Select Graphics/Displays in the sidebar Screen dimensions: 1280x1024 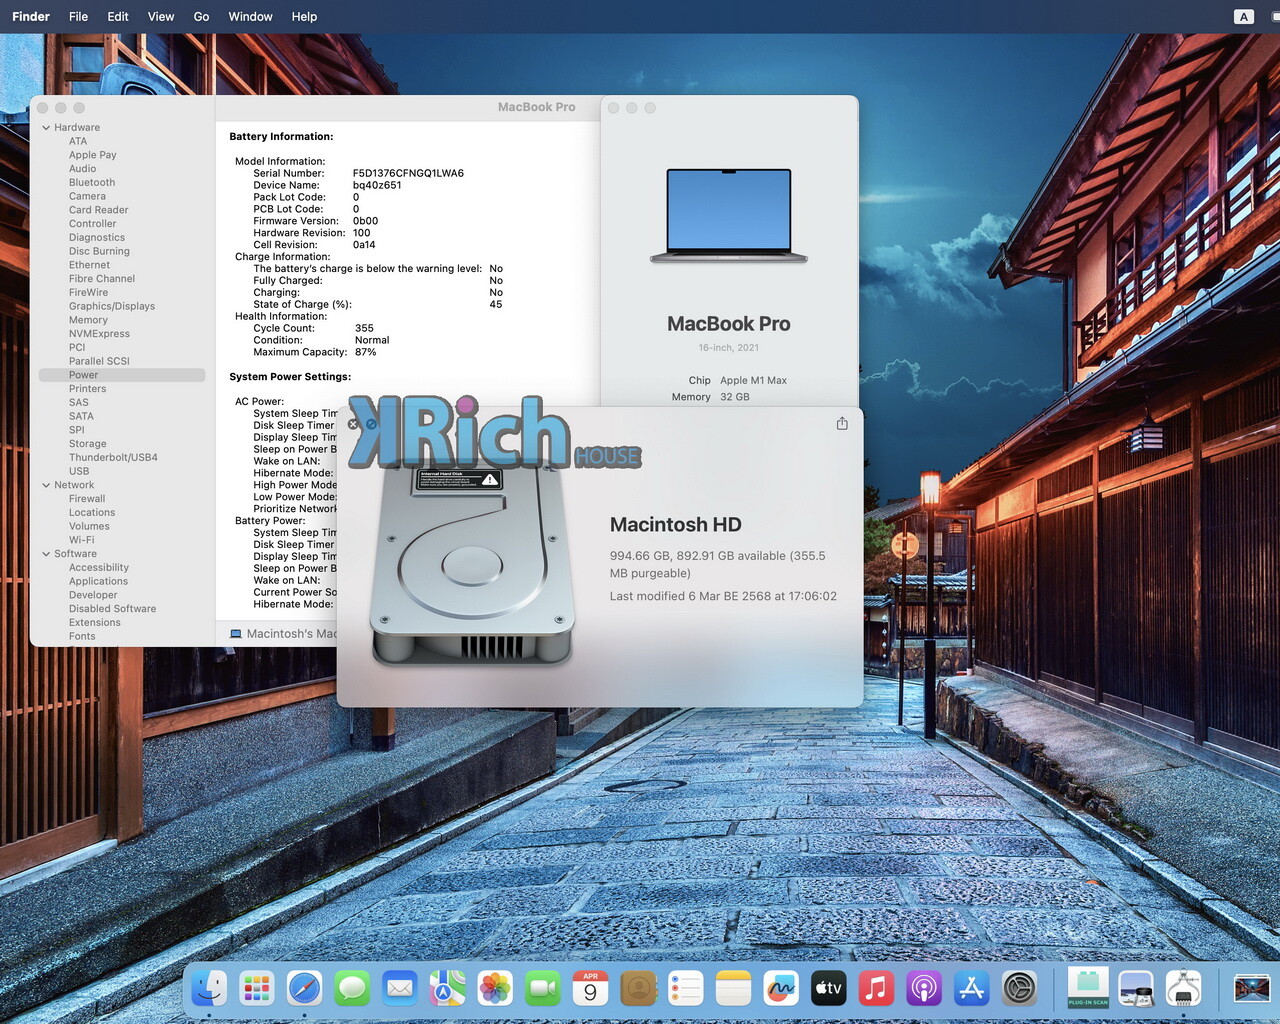112,306
